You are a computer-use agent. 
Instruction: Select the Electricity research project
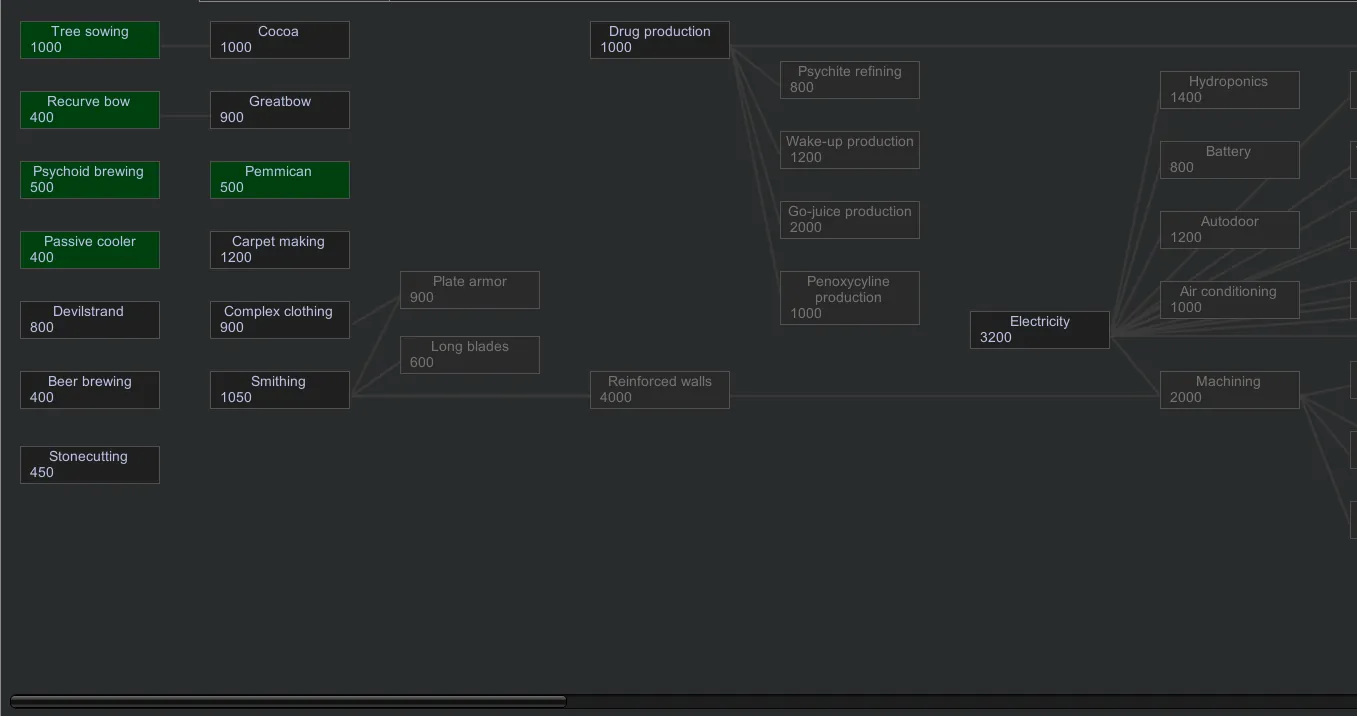tap(1040, 330)
